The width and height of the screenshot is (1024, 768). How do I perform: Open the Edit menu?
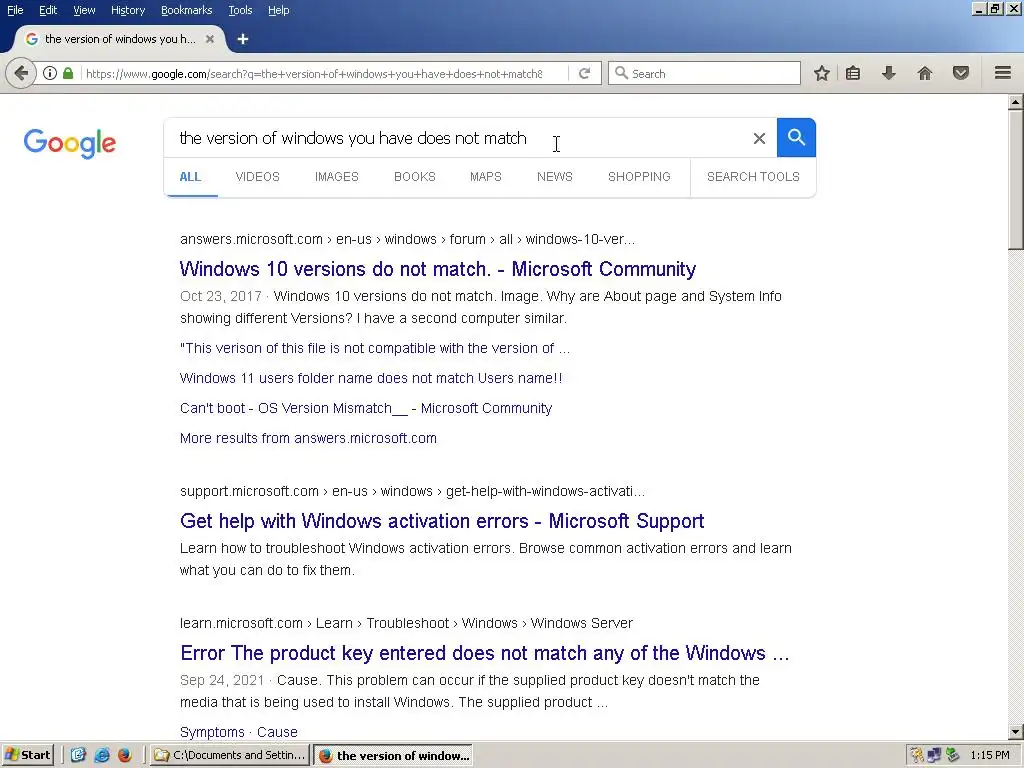pos(48,10)
